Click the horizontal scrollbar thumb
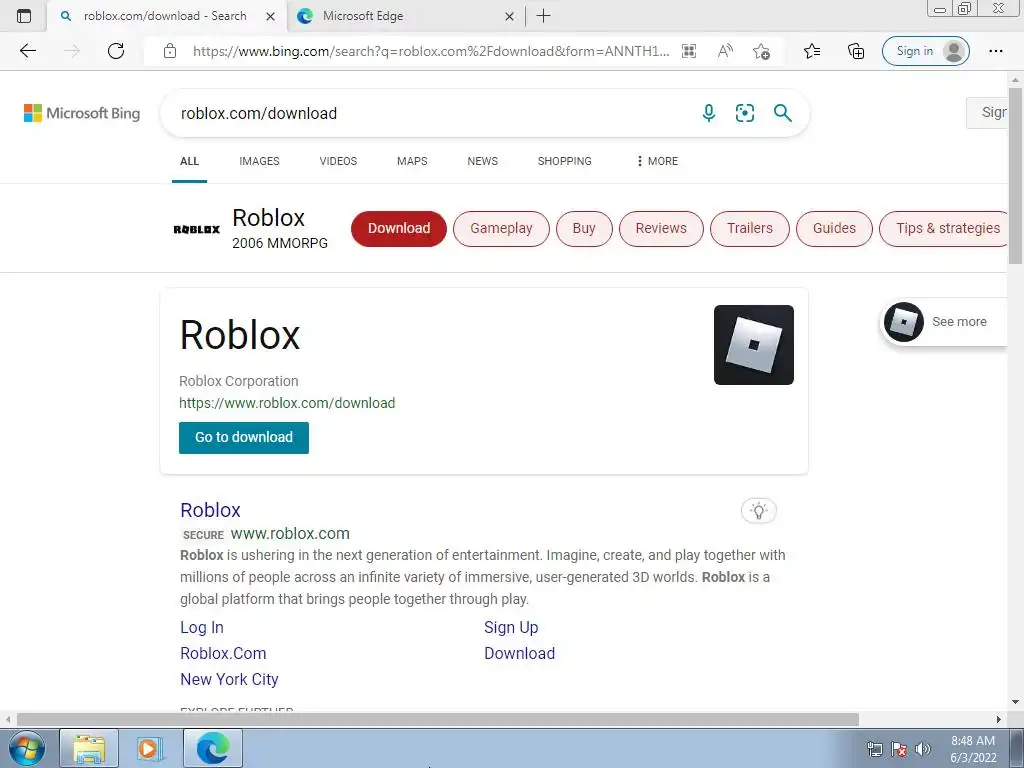 point(438,719)
